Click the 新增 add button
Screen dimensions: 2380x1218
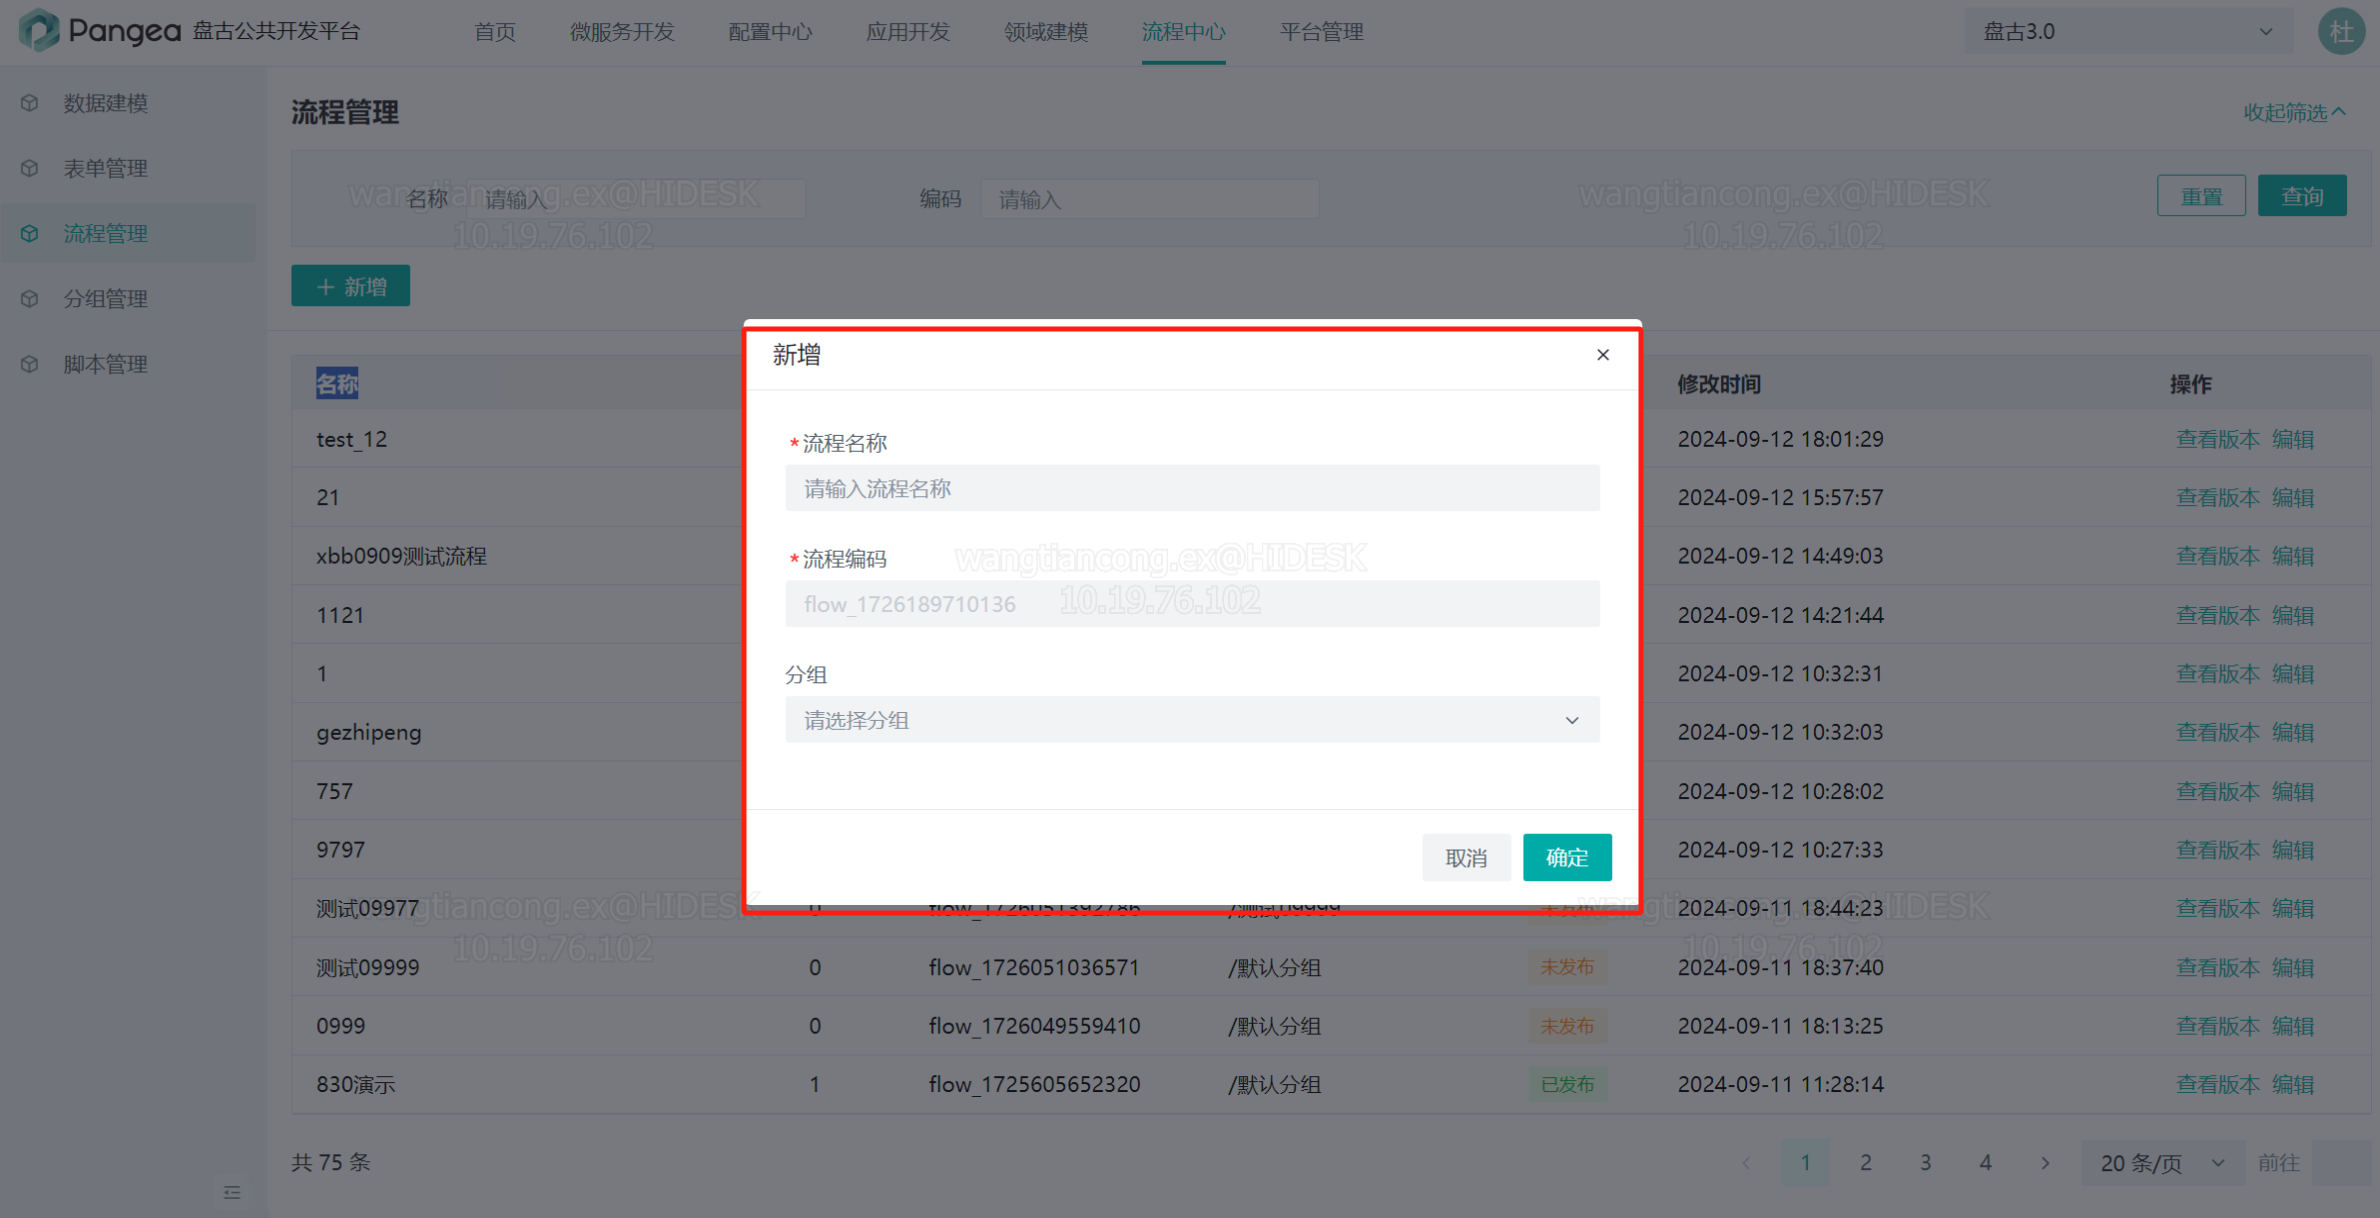click(x=351, y=286)
